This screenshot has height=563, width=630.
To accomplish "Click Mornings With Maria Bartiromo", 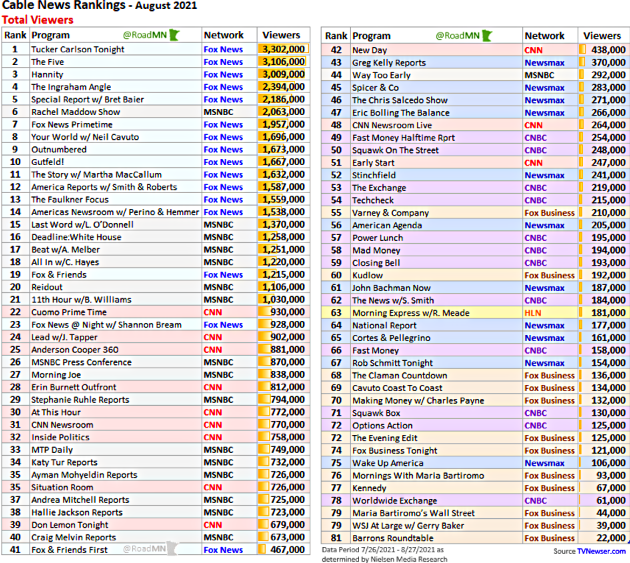I will coord(418,475).
